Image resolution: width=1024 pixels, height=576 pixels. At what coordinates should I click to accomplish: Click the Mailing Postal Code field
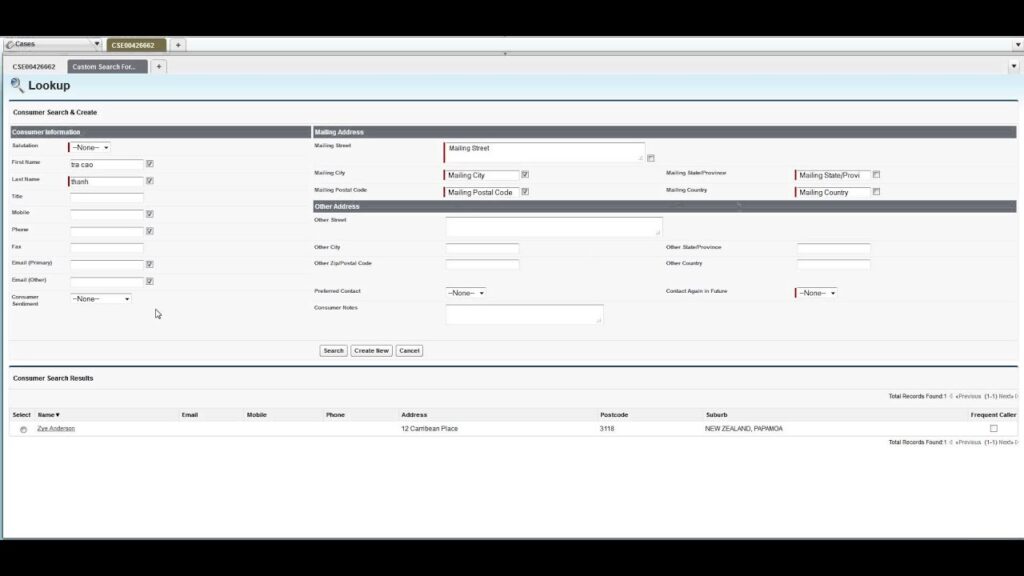pos(482,192)
